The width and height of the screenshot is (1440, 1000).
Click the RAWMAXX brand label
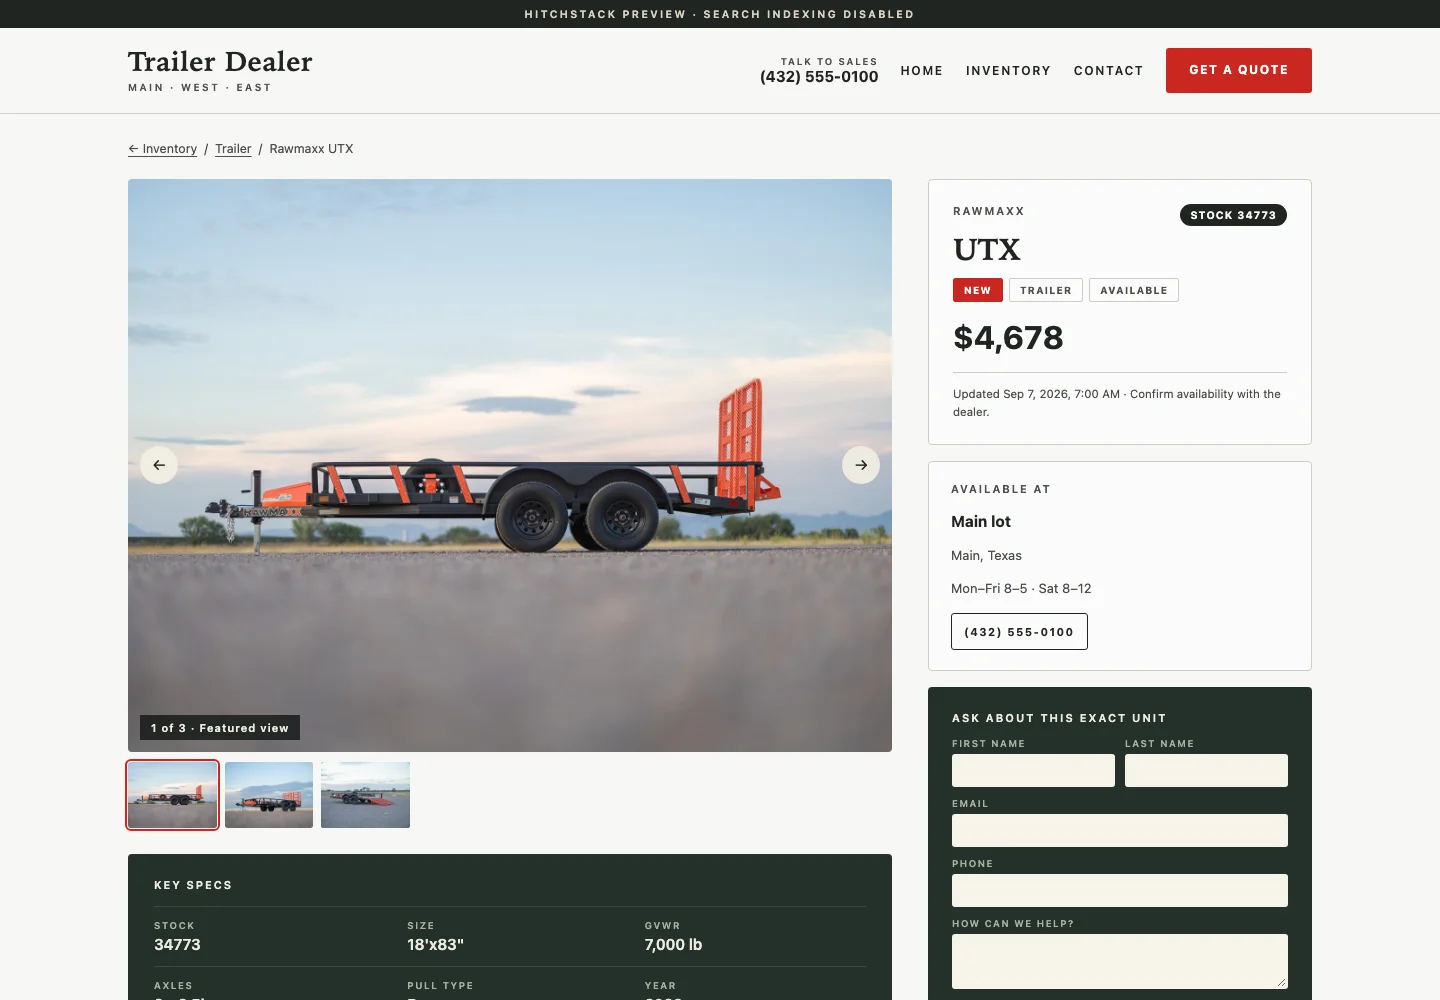tap(989, 211)
